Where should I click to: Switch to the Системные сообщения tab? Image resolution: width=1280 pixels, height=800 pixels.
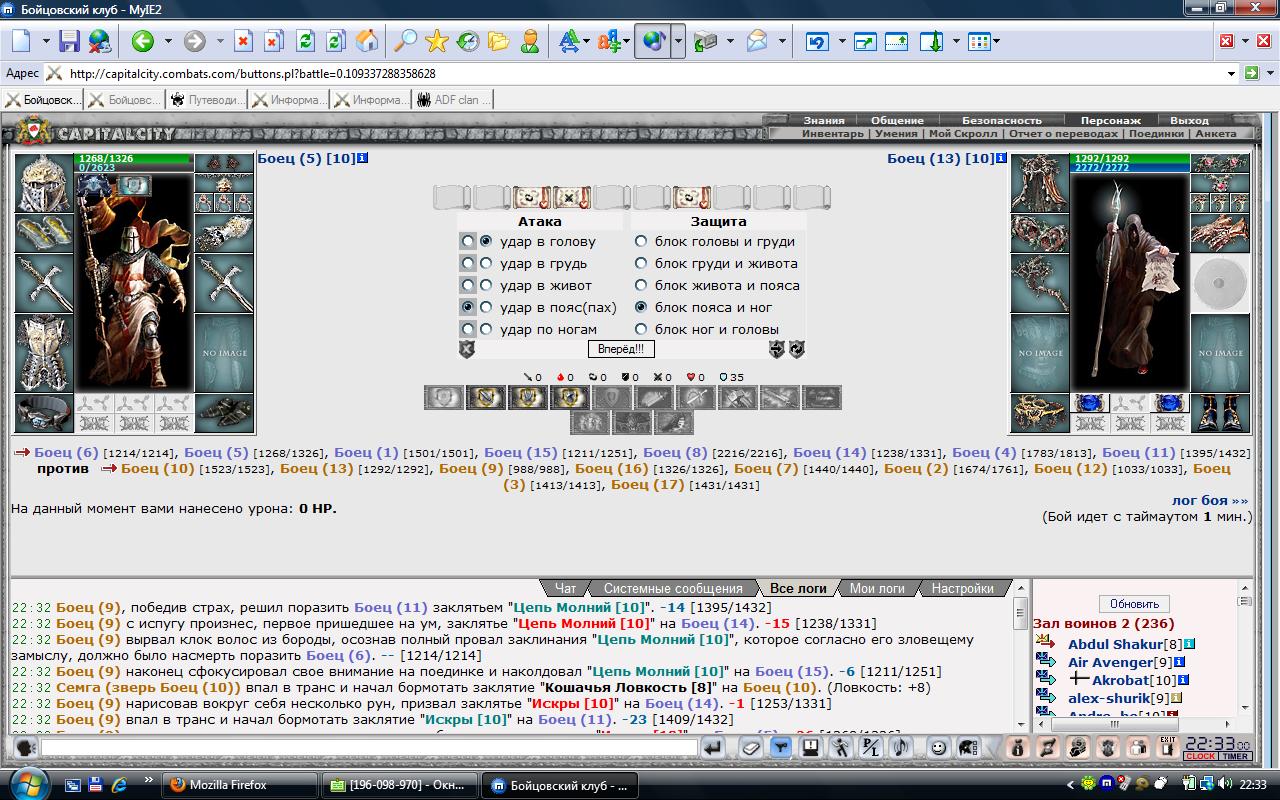(672, 588)
